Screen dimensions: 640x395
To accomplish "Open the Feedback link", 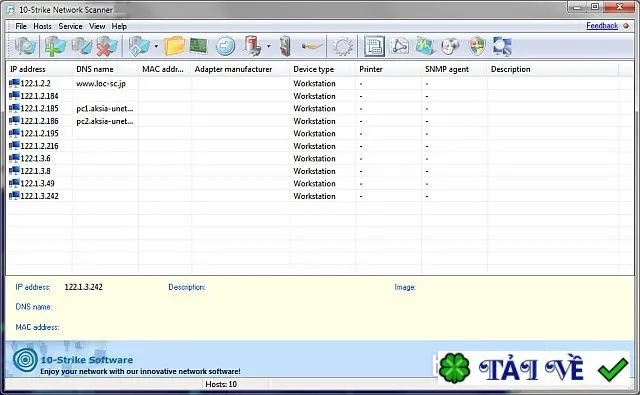I will [602, 26].
